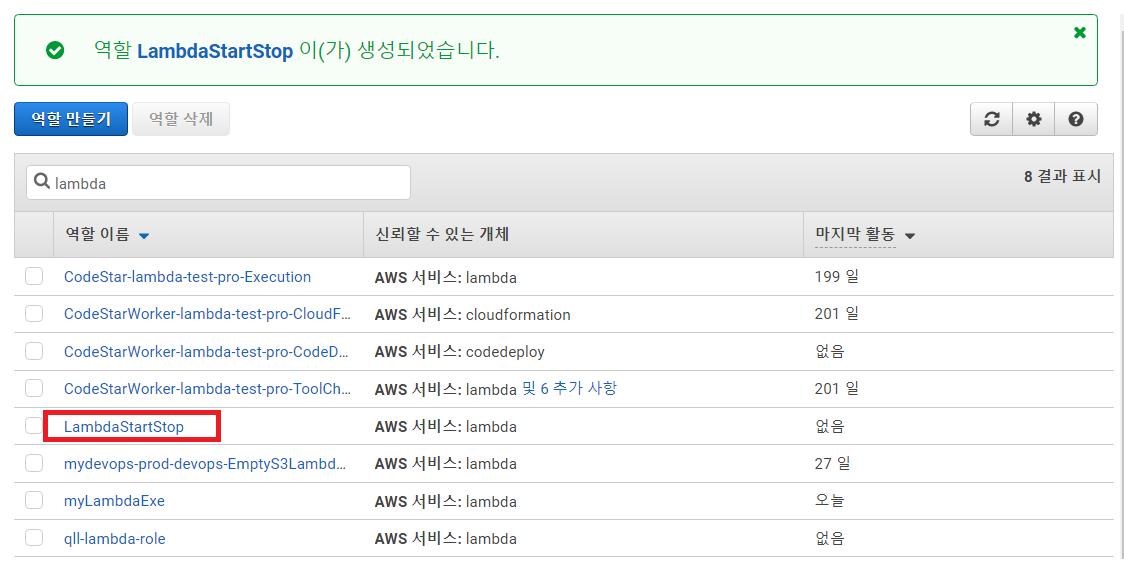Dismiss the green success notification
Image resolution: width=1124 pixels, height=581 pixels.
1080,33
